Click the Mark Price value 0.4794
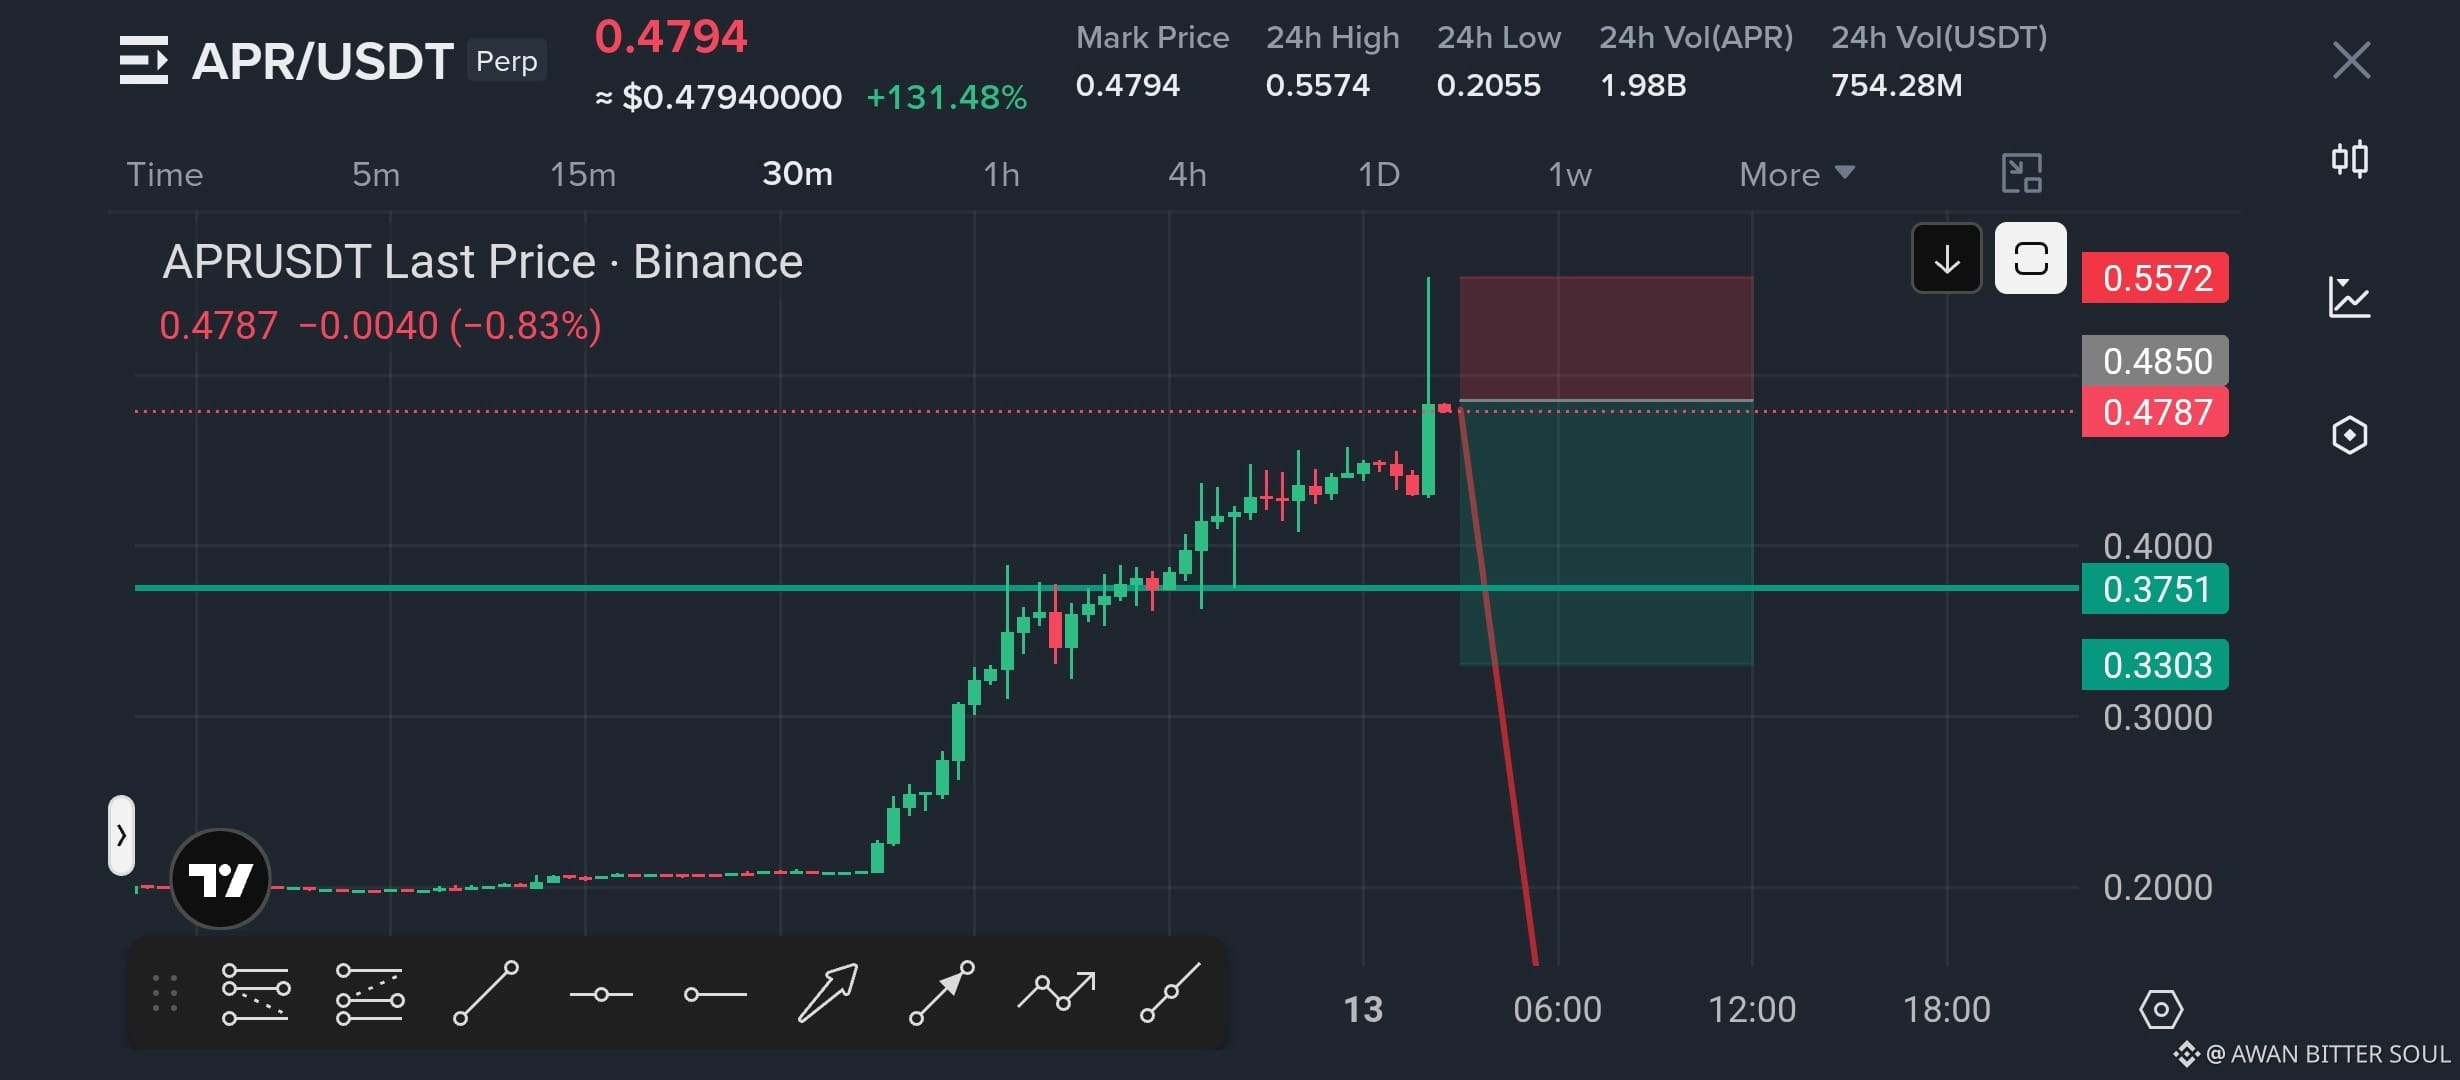The width and height of the screenshot is (2460, 1080). click(1128, 85)
